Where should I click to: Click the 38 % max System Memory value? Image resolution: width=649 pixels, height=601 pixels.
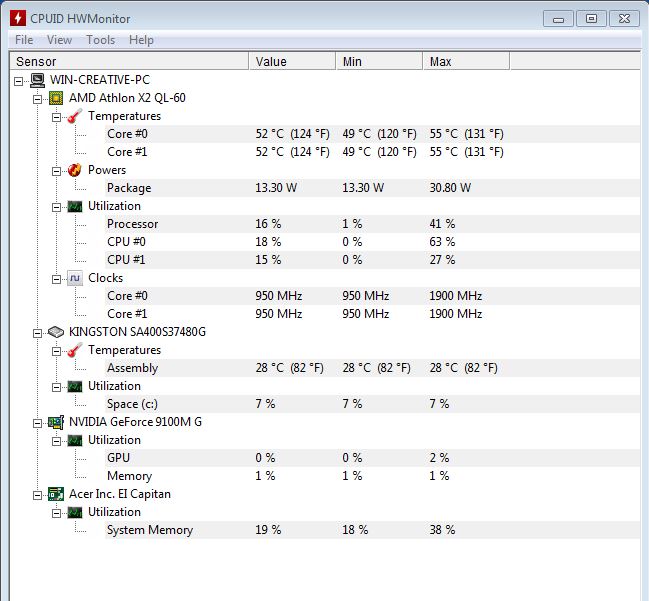(442, 530)
